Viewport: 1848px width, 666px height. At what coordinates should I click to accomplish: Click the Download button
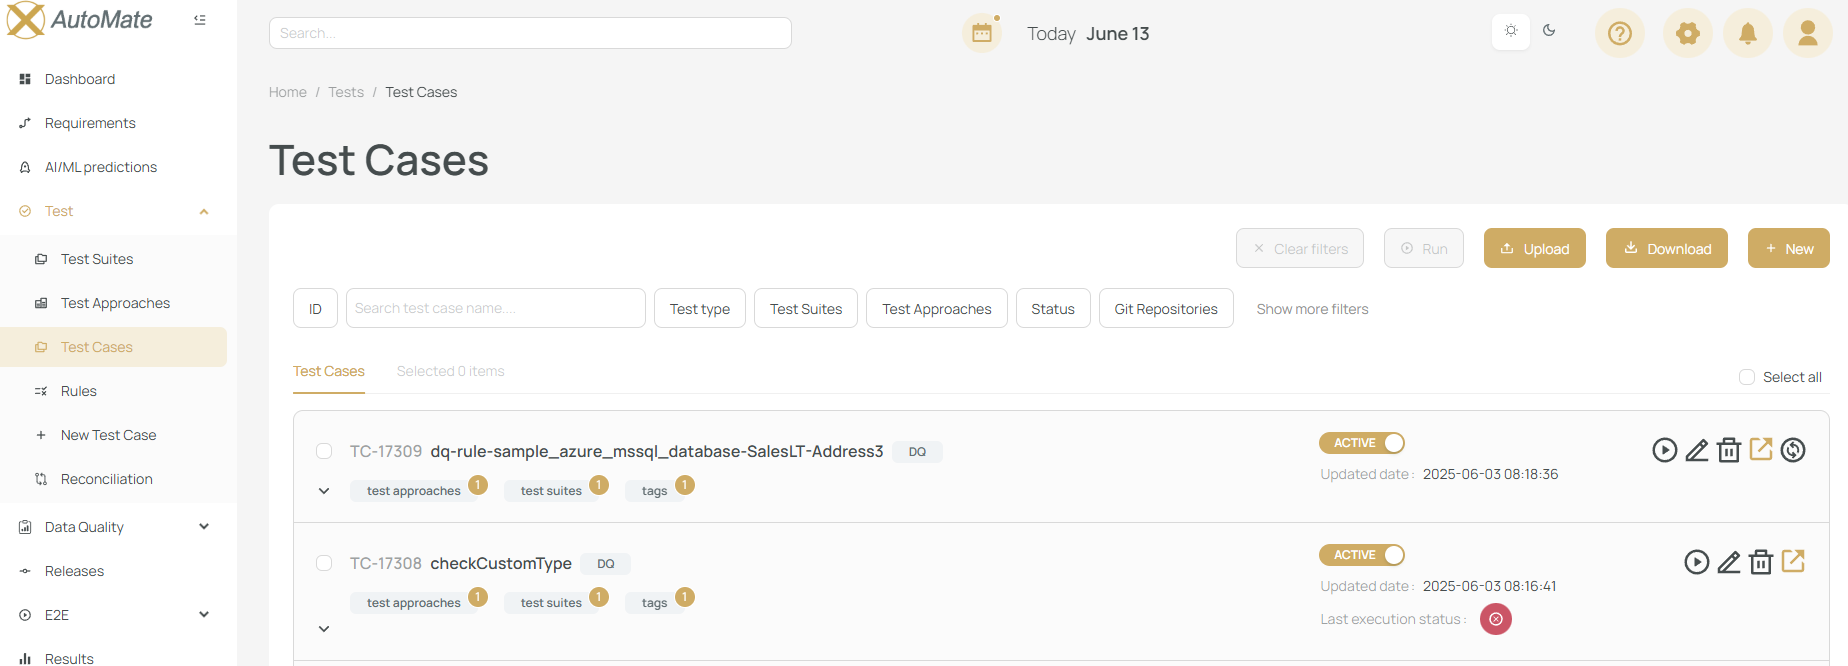(1667, 248)
